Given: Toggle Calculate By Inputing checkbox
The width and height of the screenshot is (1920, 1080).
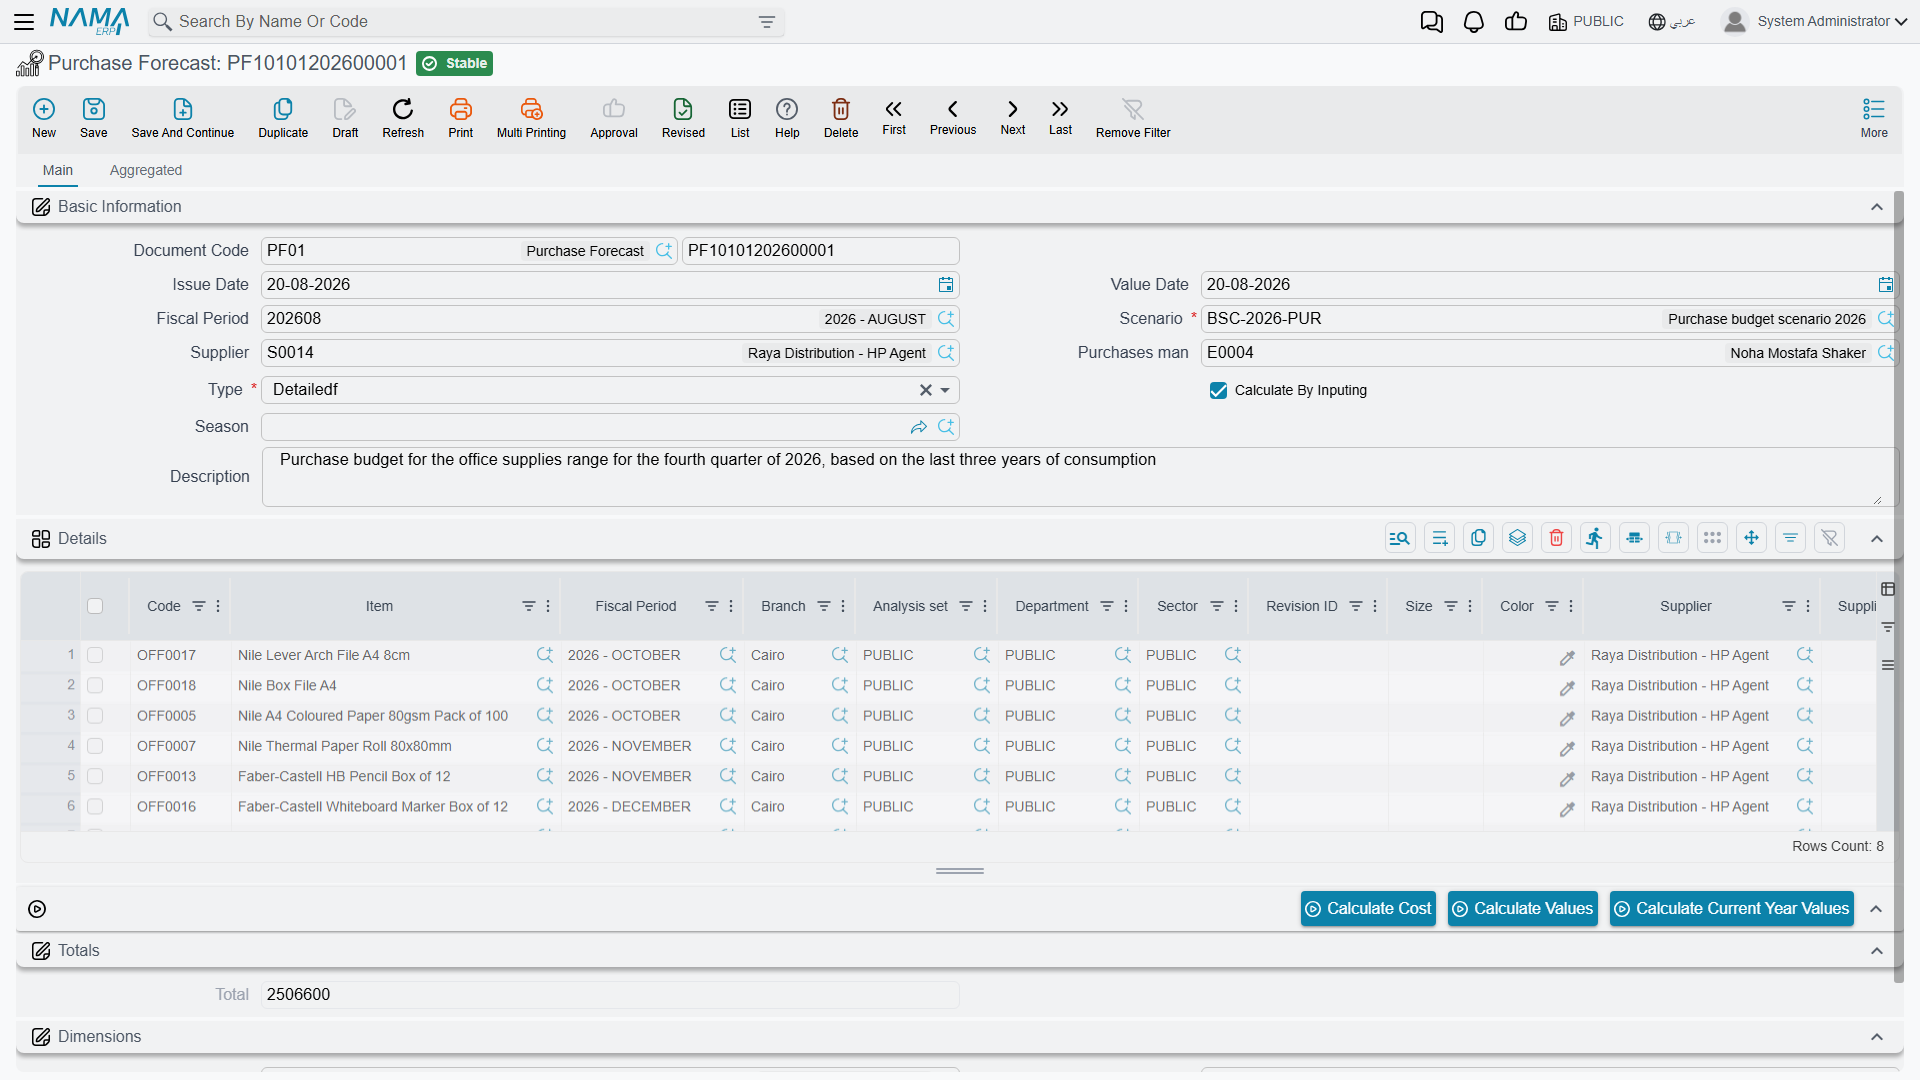Looking at the screenshot, I should coord(1218,390).
